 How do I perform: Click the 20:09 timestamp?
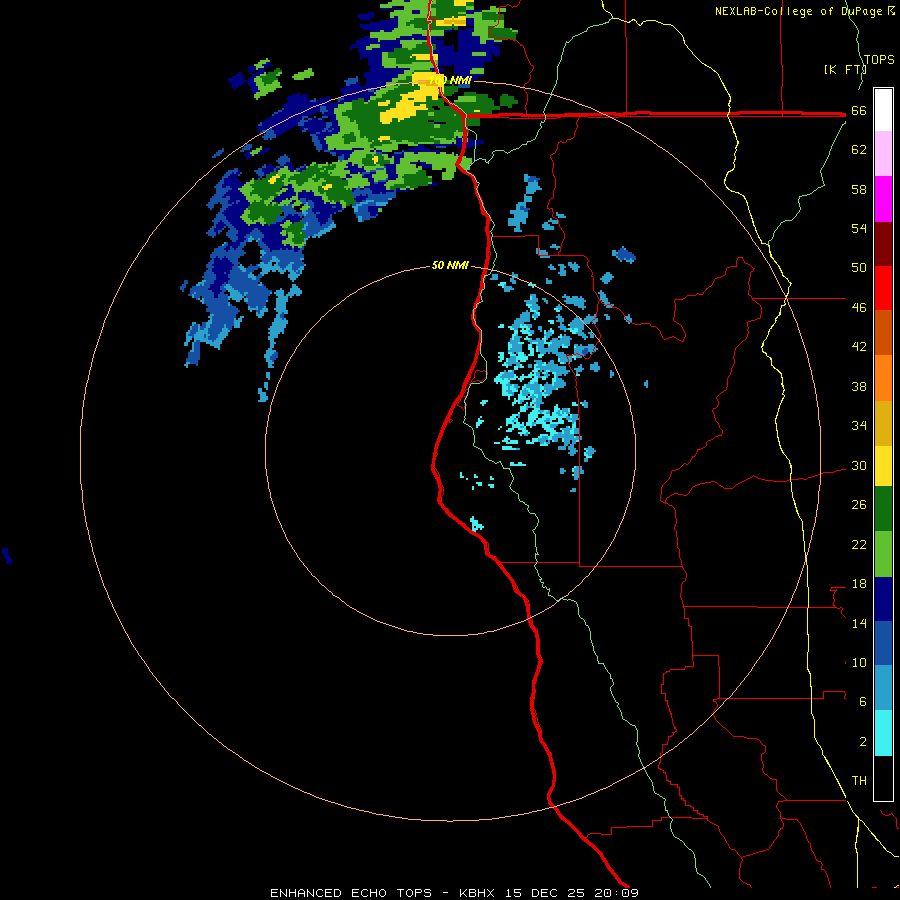616,893
